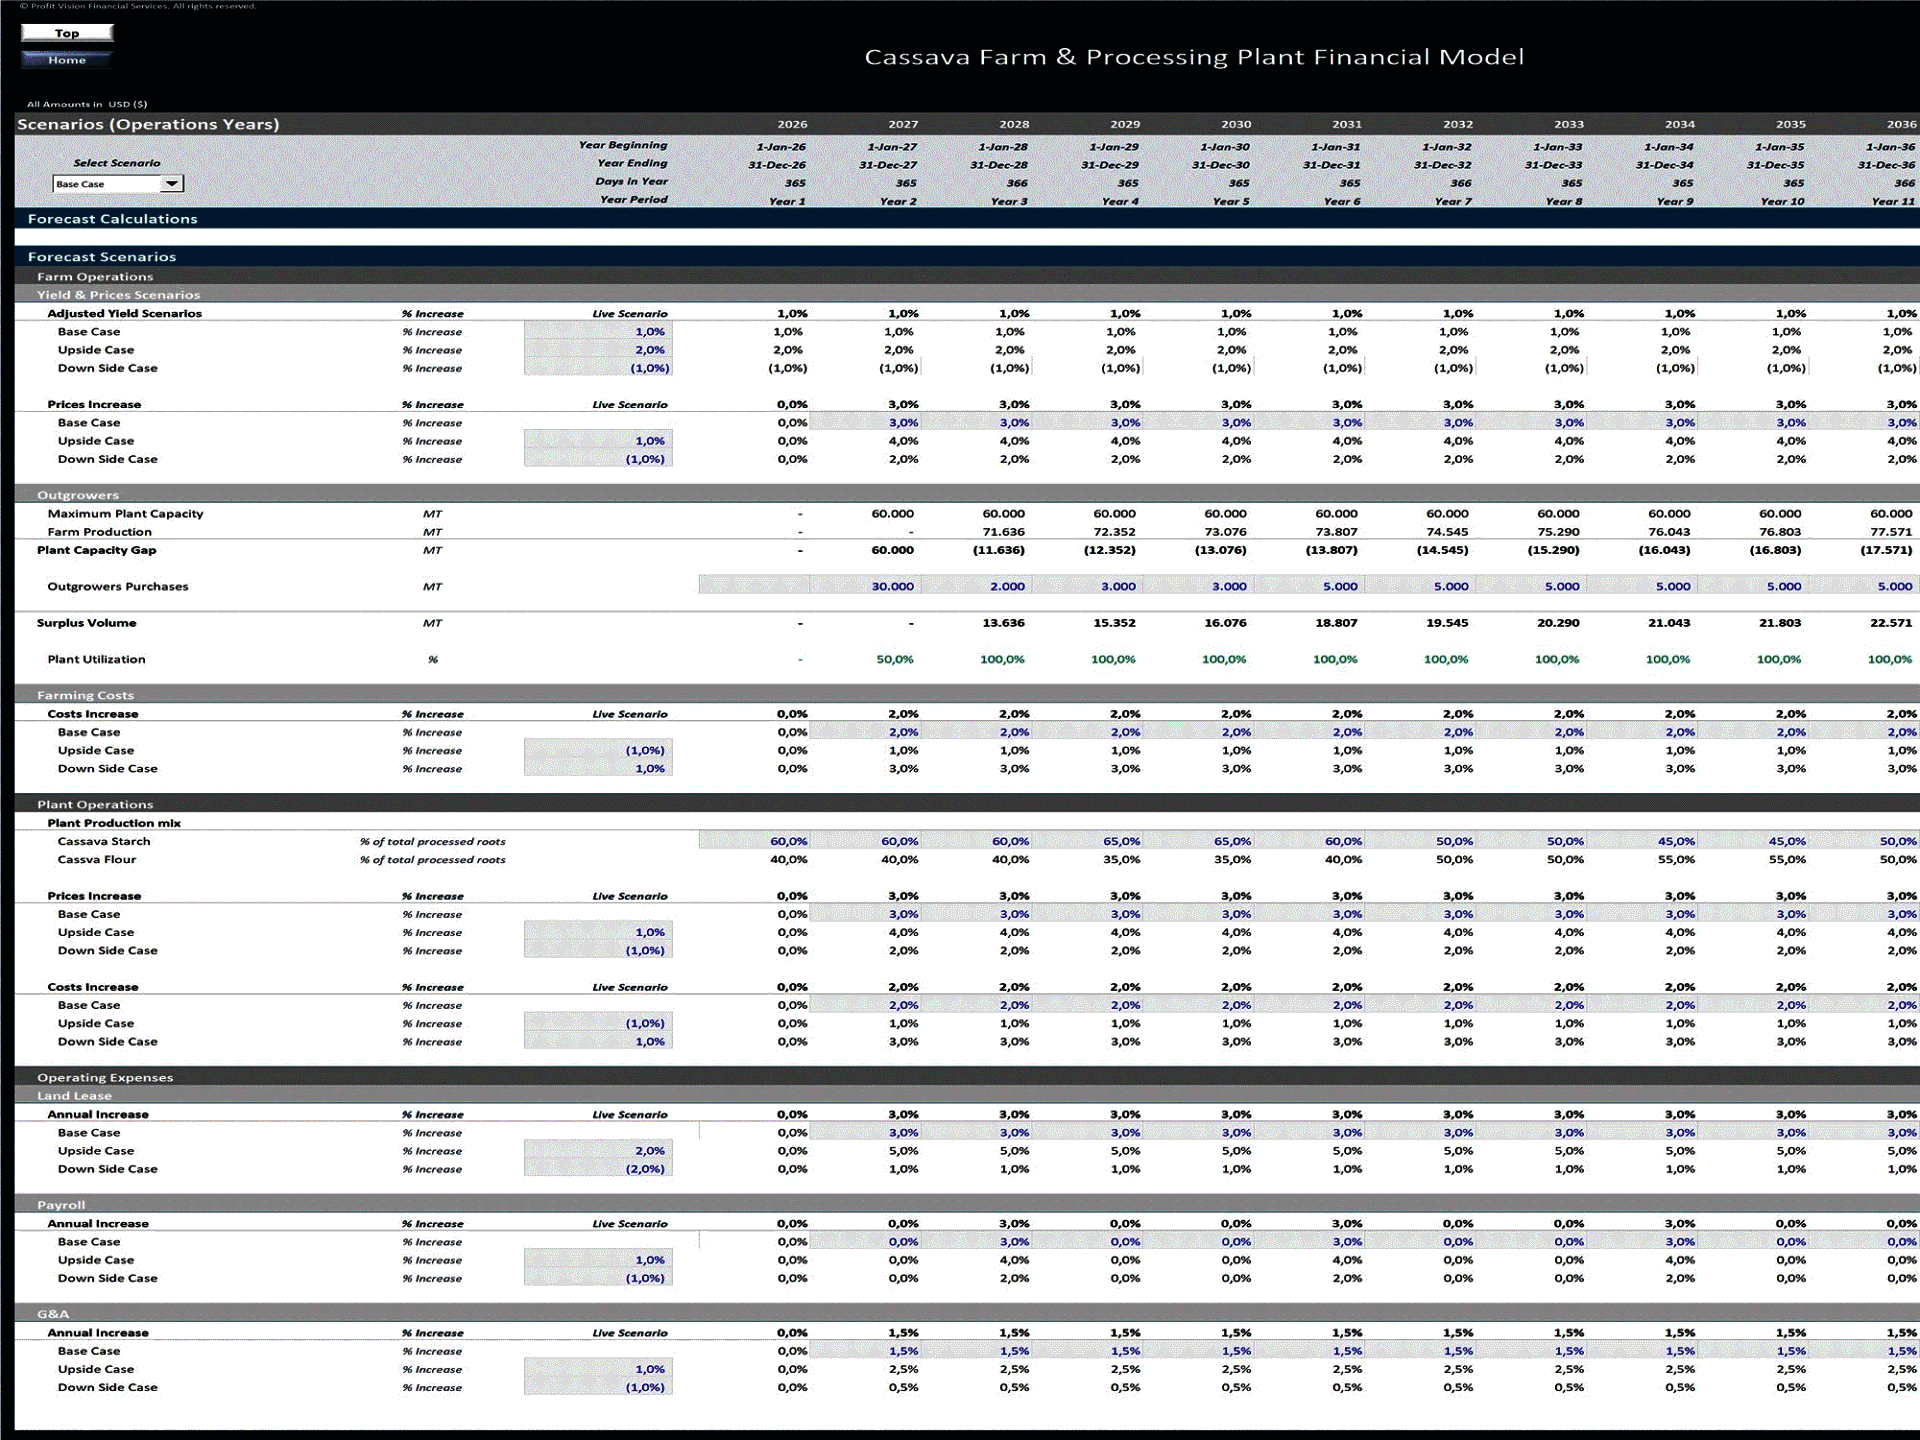Select the Cassva Flour row label
The image size is (1920, 1440).
pos(96,860)
